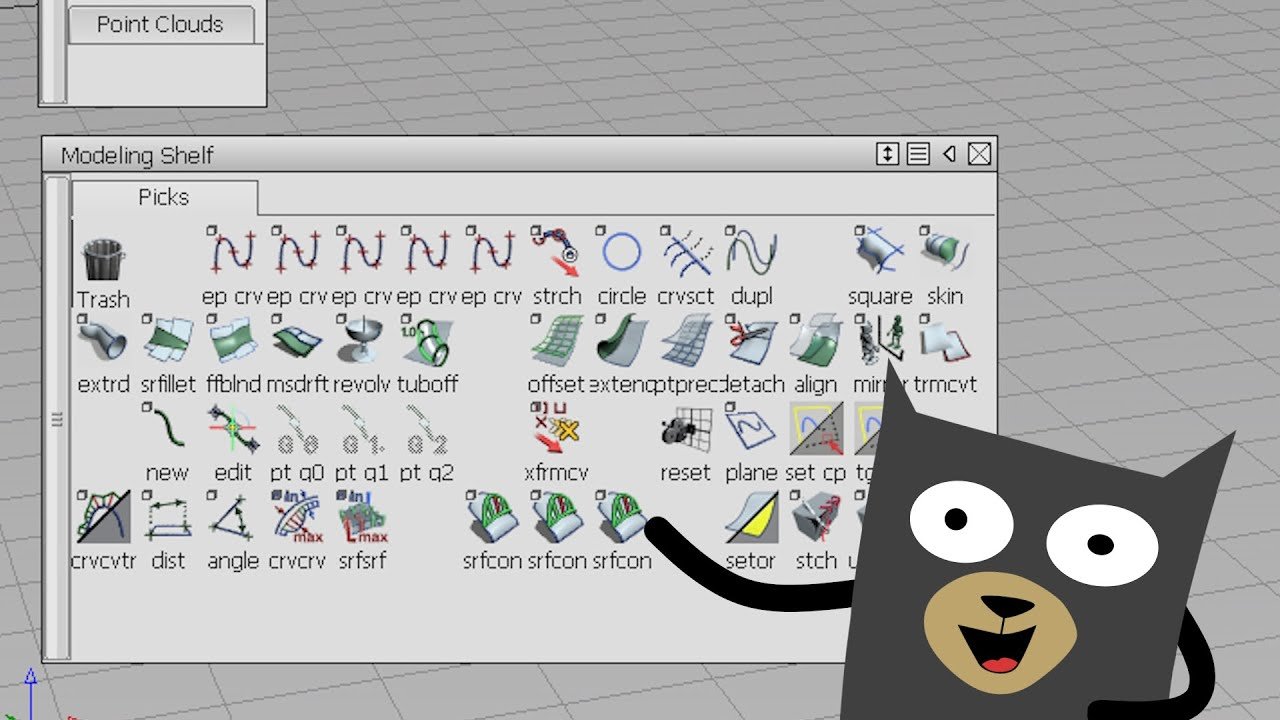Select the circle primitive tool
This screenshot has height=720, width=1280.
coord(621,252)
